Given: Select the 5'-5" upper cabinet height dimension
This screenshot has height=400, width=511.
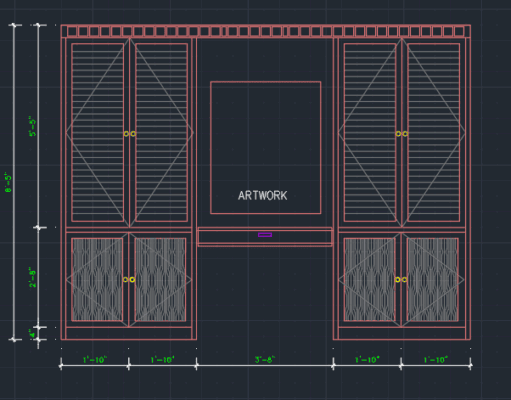Looking at the screenshot, I should point(32,126).
